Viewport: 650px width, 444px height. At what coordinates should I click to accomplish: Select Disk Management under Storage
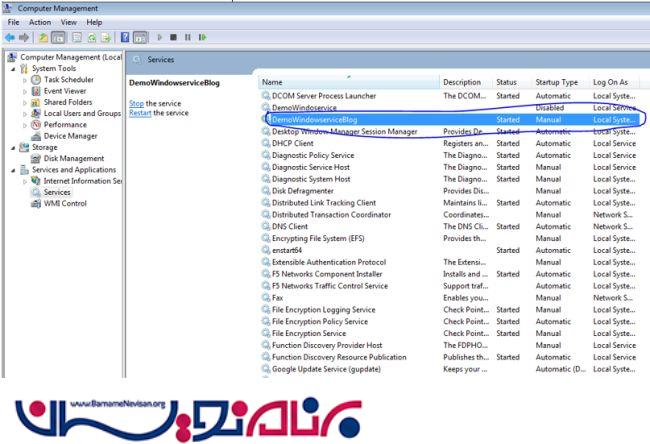click(x=74, y=158)
